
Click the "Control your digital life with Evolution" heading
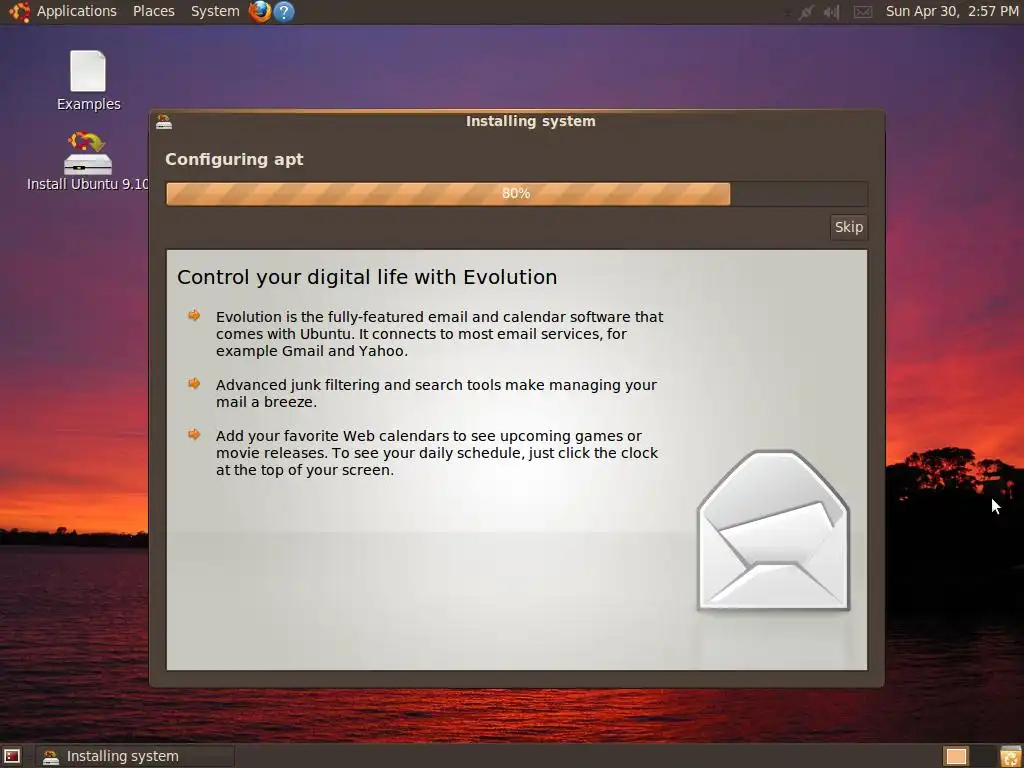pyautogui.click(x=367, y=277)
